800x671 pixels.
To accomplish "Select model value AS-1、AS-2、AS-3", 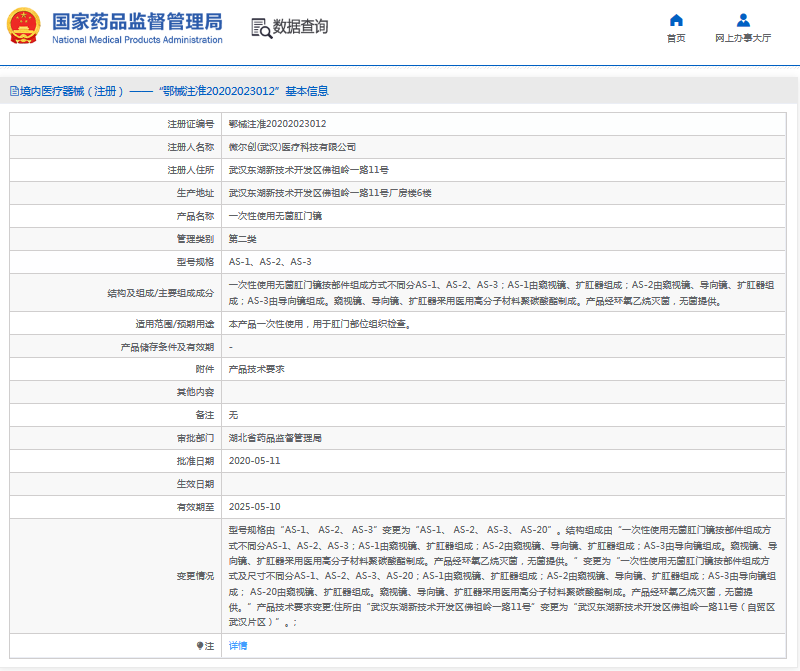I will 270,262.
